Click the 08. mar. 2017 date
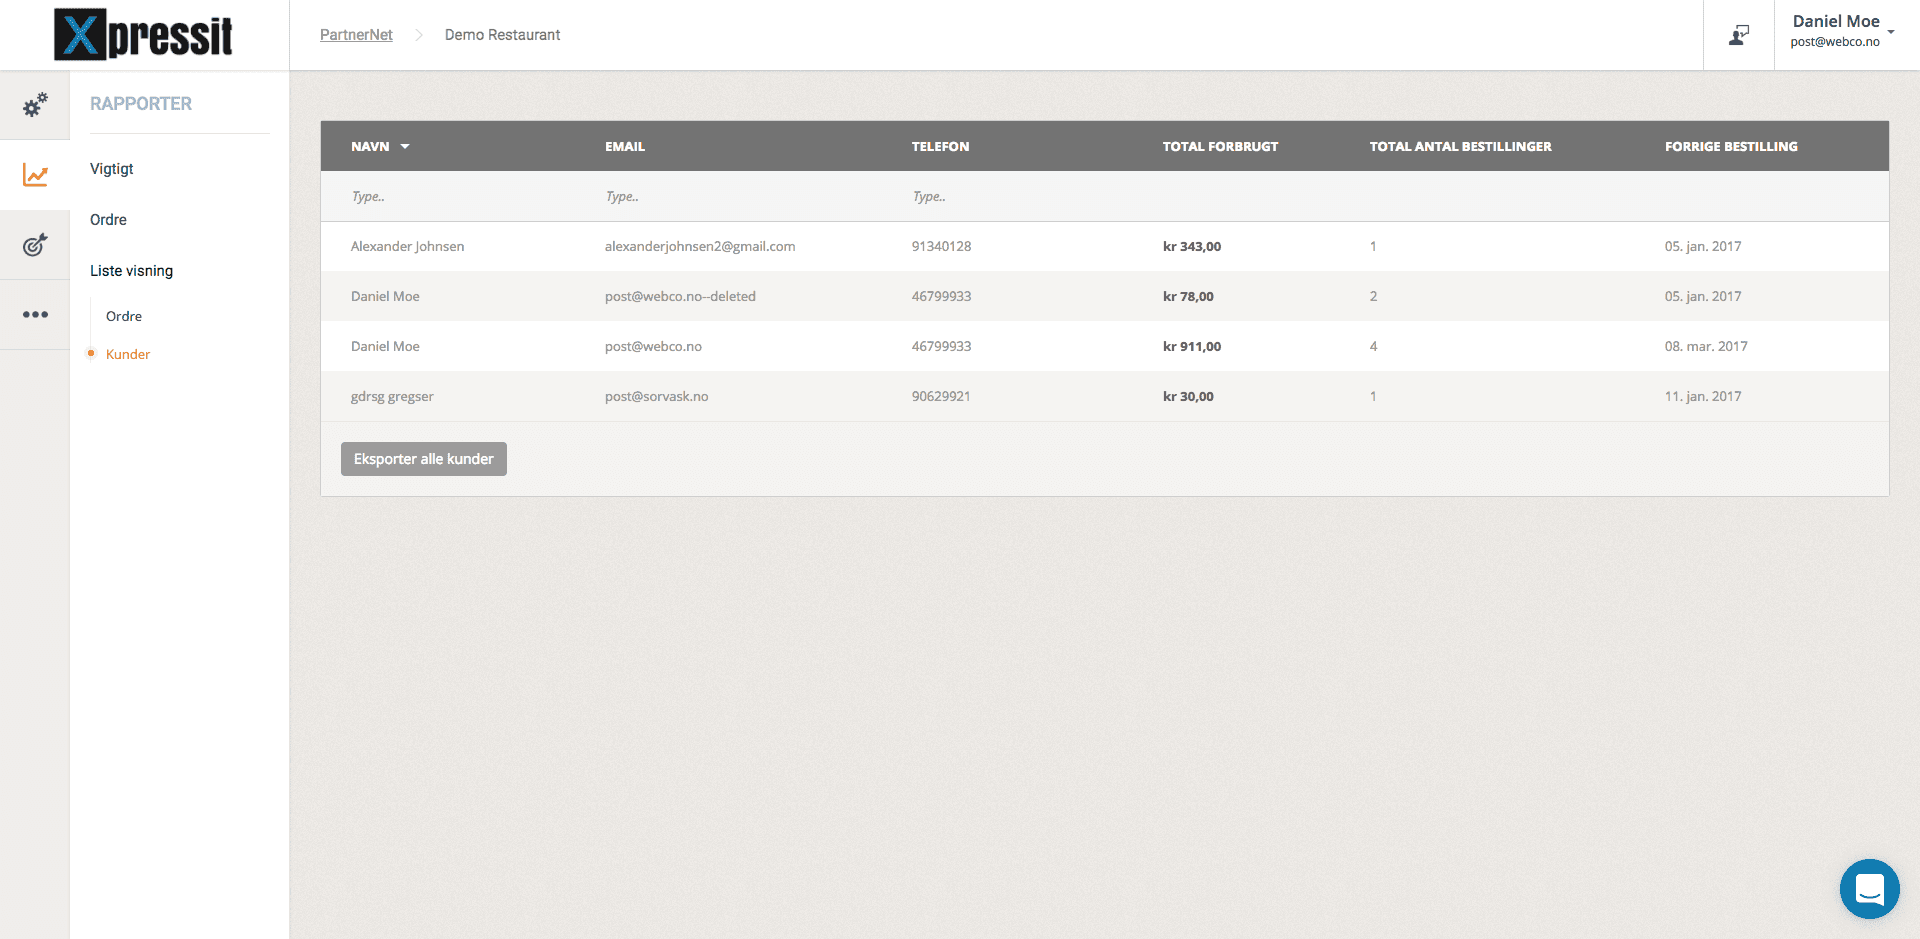The height and width of the screenshot is (939, 1920). click(x=1706, y=347)
